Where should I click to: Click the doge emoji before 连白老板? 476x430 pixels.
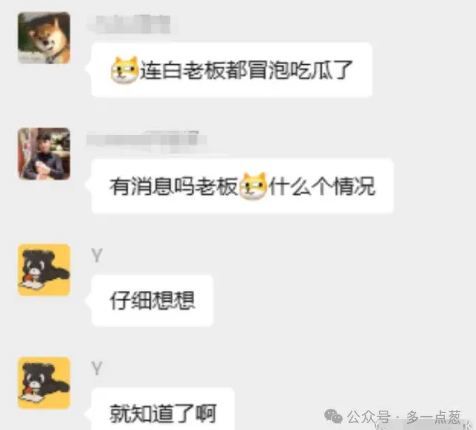(x=125, y=70)
